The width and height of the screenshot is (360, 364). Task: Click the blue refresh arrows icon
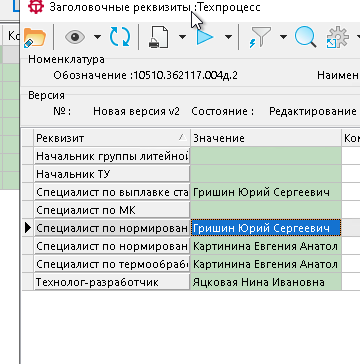pos(120,36)
